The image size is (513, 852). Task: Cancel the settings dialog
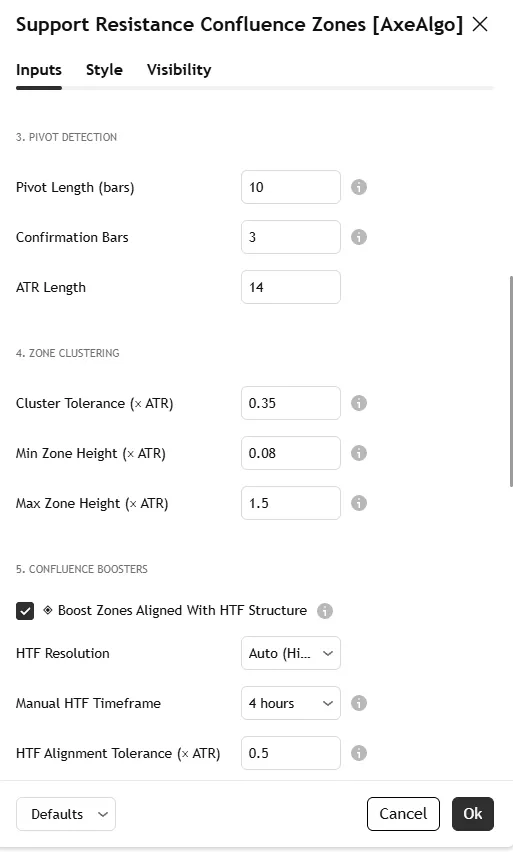(403, 814)
